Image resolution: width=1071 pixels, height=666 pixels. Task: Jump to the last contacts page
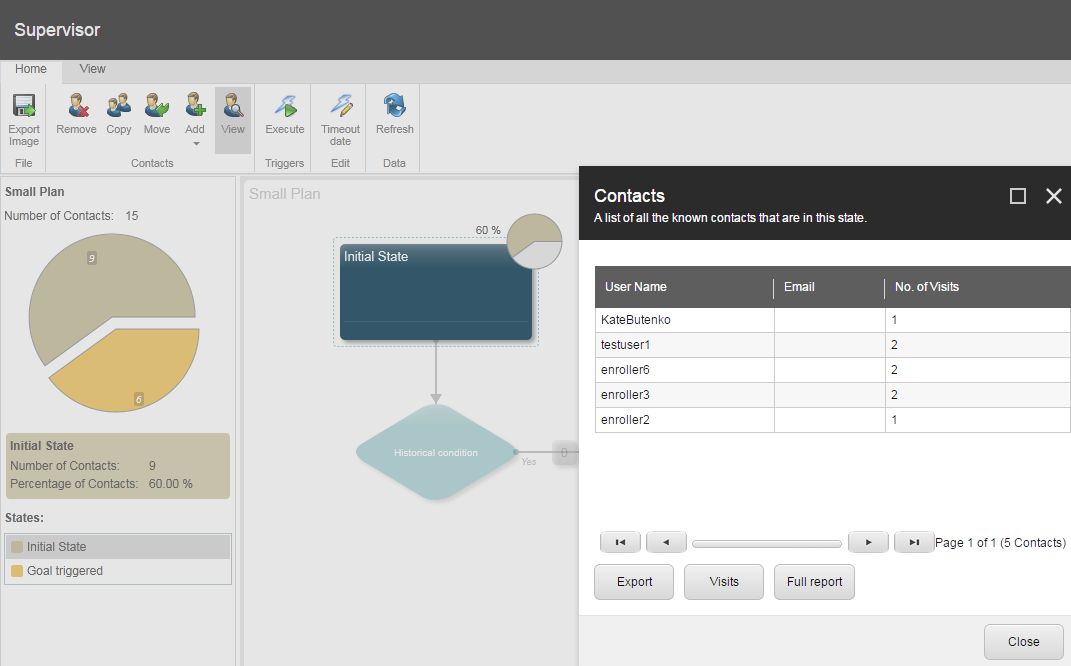coord(914,542)
